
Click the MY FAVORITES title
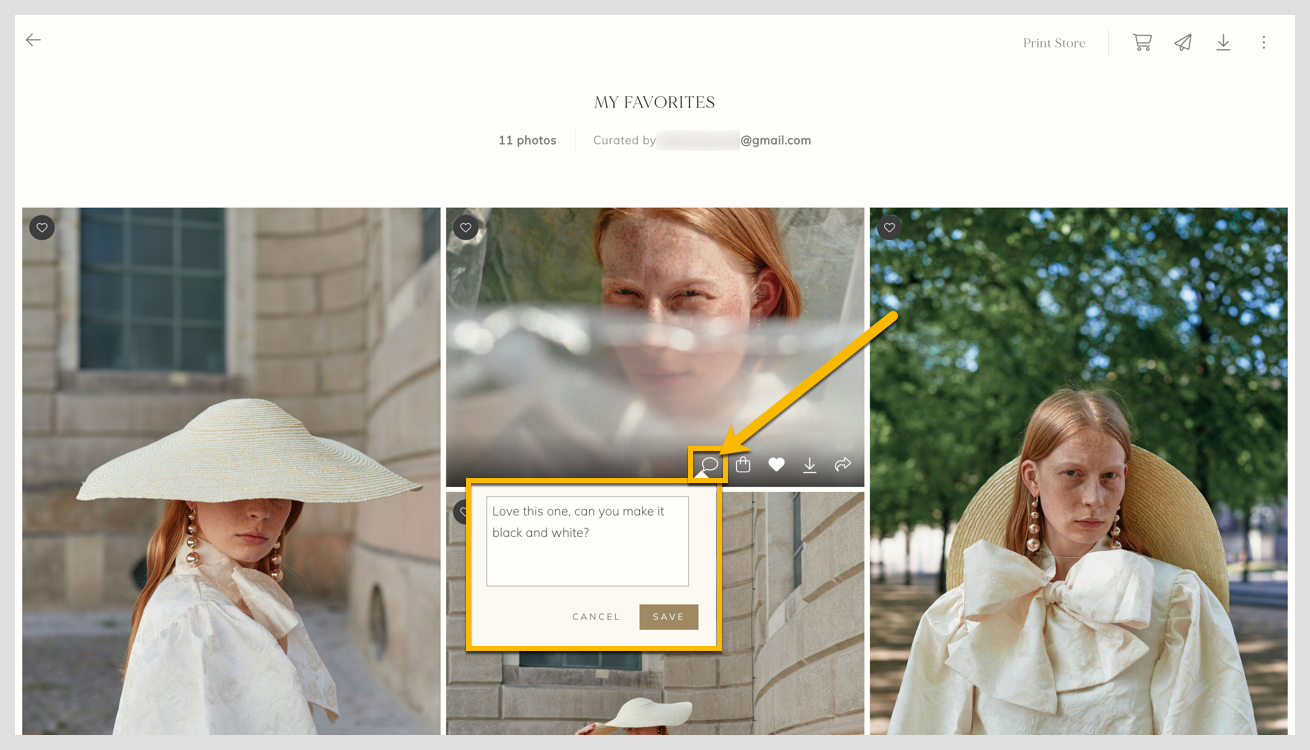[x=655, y=102]
